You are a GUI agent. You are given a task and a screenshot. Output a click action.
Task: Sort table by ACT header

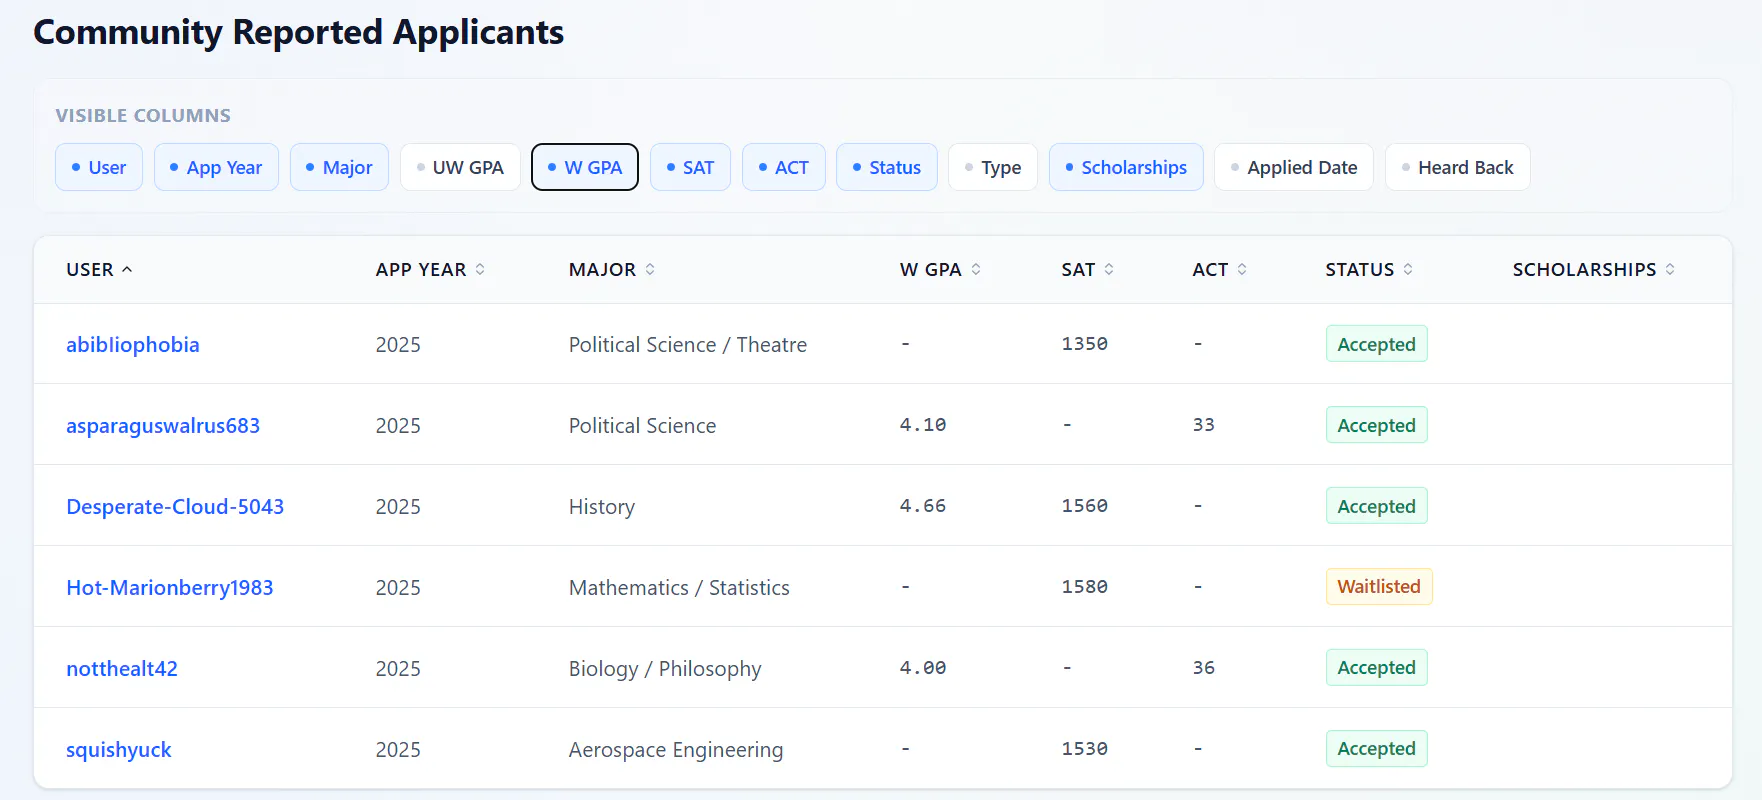tap(1219, 270)
